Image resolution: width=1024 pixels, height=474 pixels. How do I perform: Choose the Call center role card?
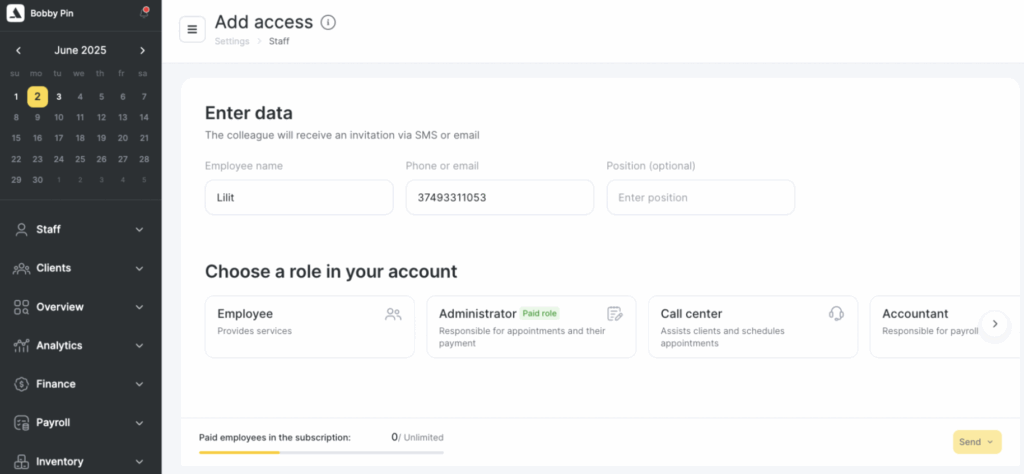click(752, 326)
